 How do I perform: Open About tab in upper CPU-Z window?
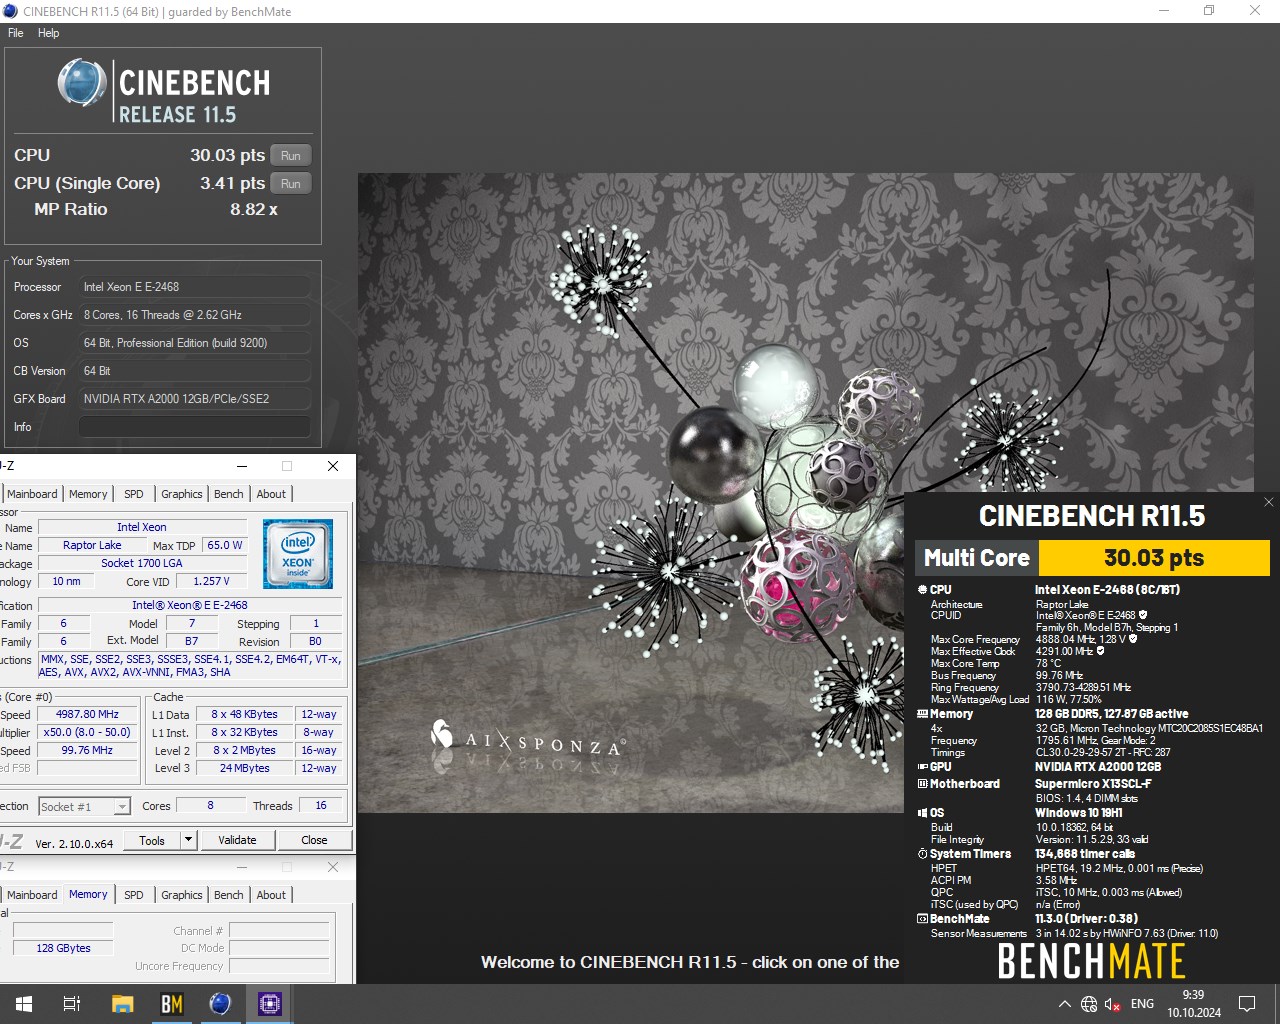pyautogui.click(x=271, y=494)
